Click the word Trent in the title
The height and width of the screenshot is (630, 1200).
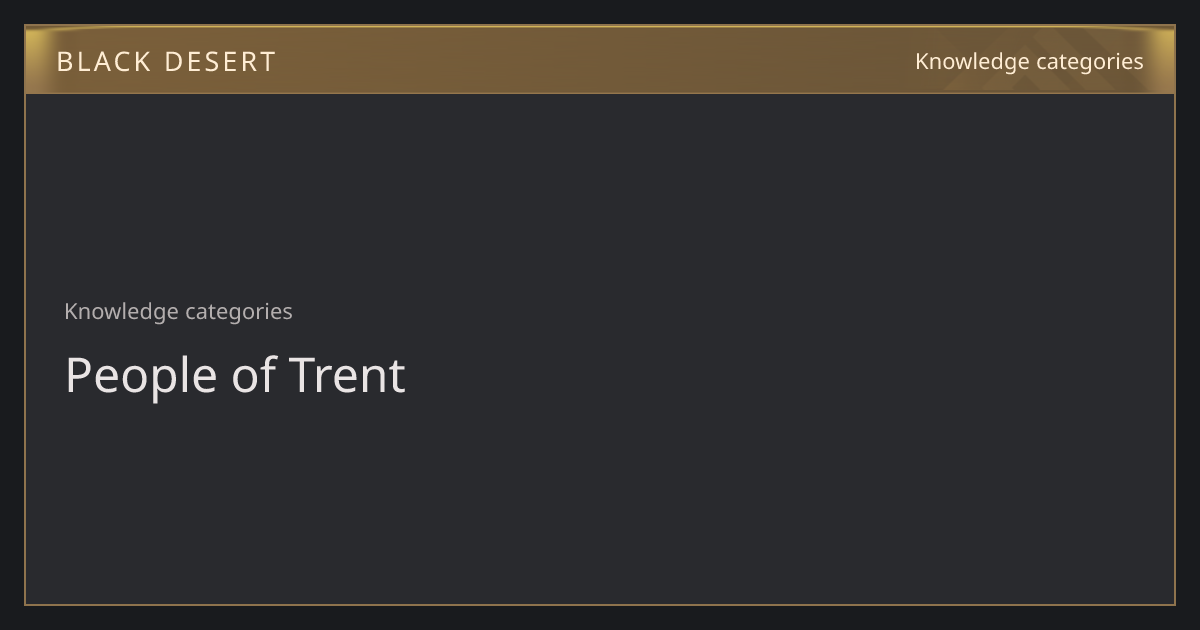[x=347, y=376]
